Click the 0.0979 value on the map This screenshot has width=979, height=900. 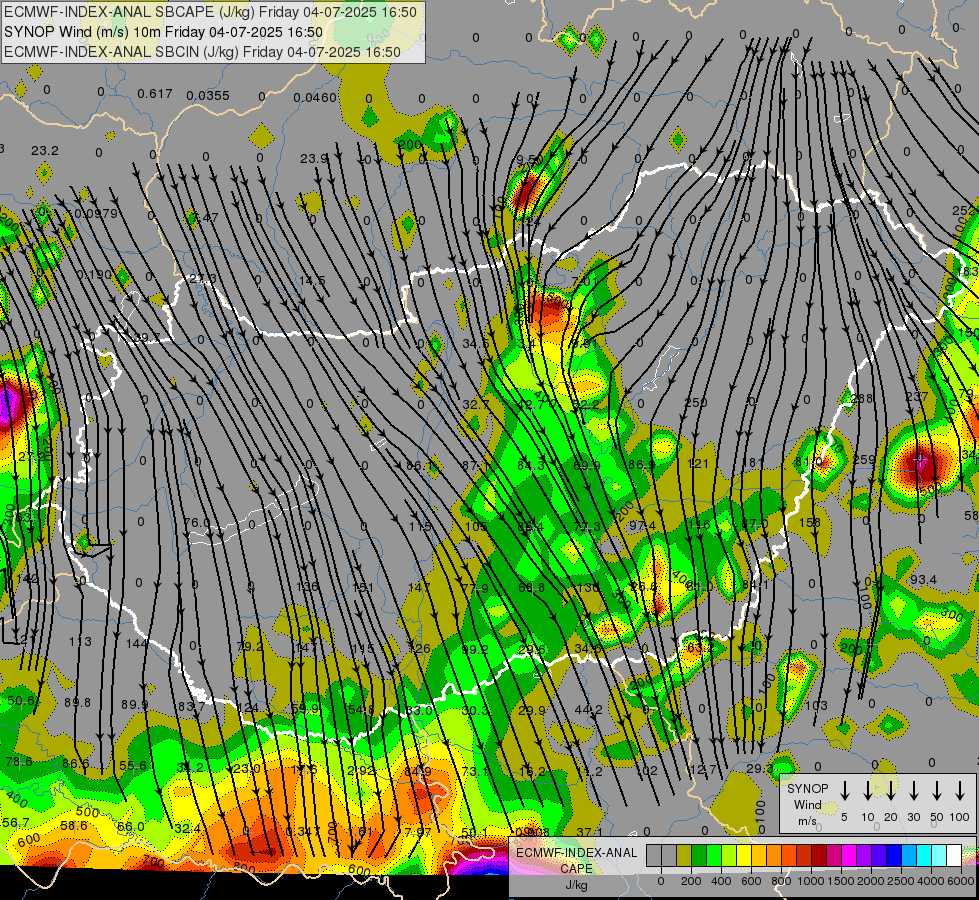click(x=96, y=214)
